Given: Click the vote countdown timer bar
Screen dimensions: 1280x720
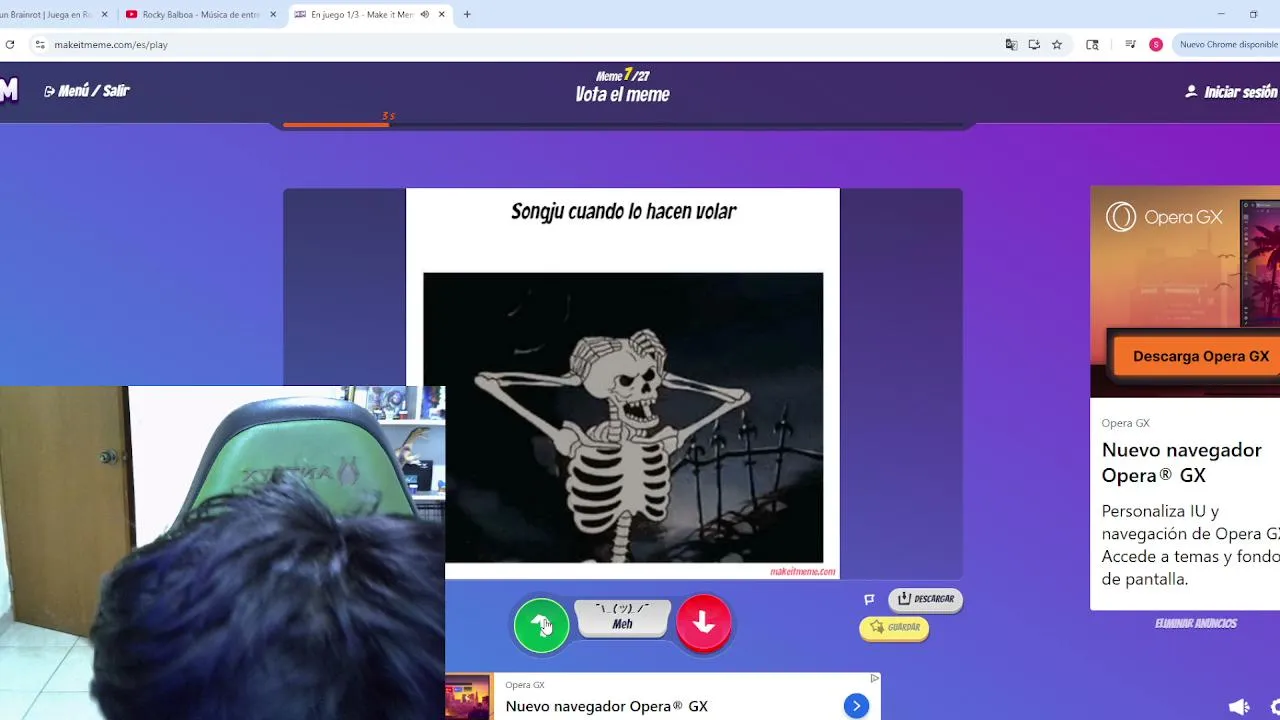Looking at the screenshot, I should tap(622, 125).
